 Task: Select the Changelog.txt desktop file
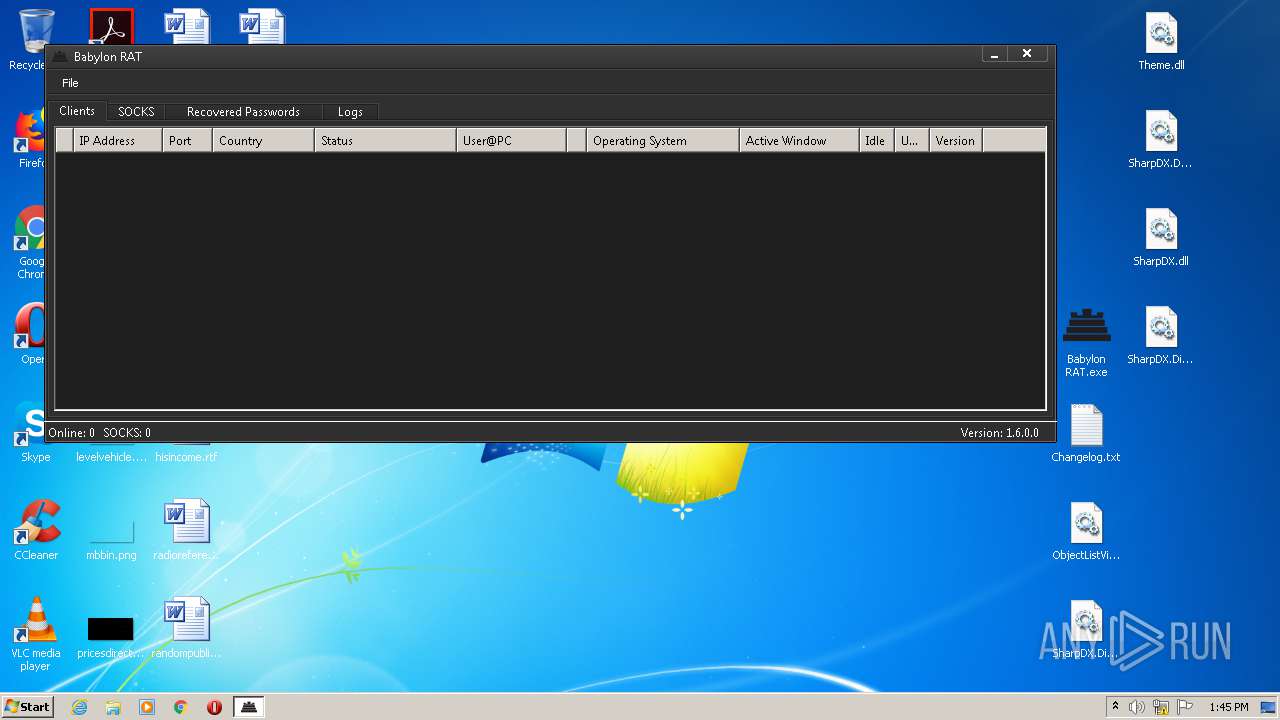pos(1086,433)
